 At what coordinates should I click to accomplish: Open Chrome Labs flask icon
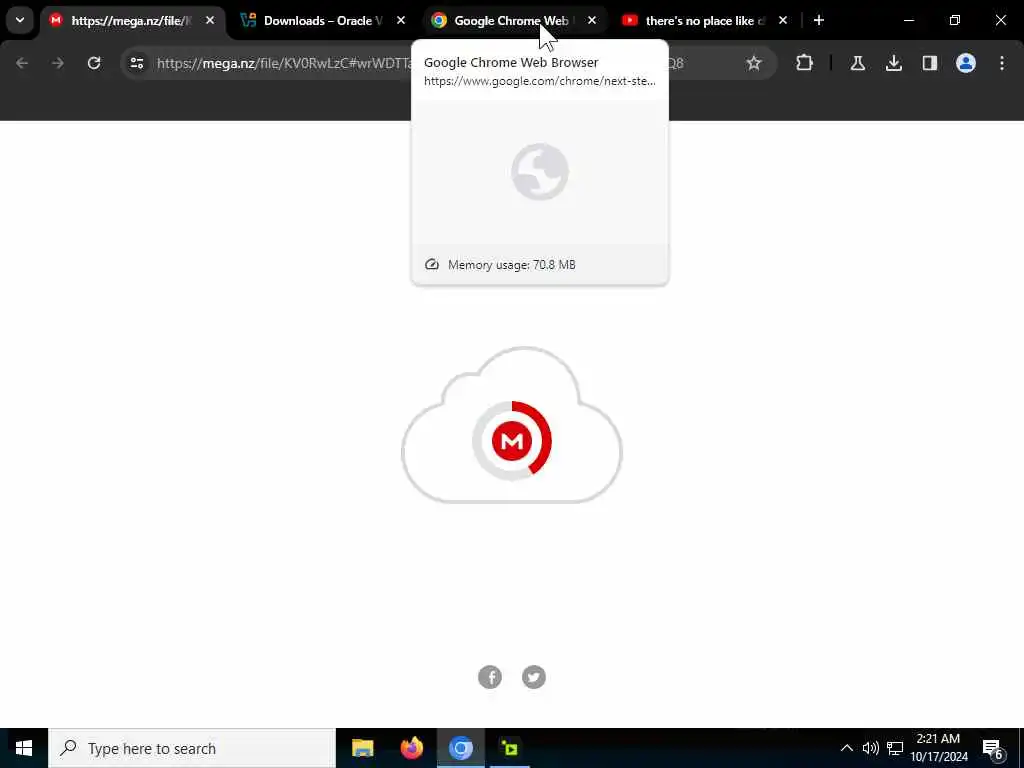[x=857, y=63]
